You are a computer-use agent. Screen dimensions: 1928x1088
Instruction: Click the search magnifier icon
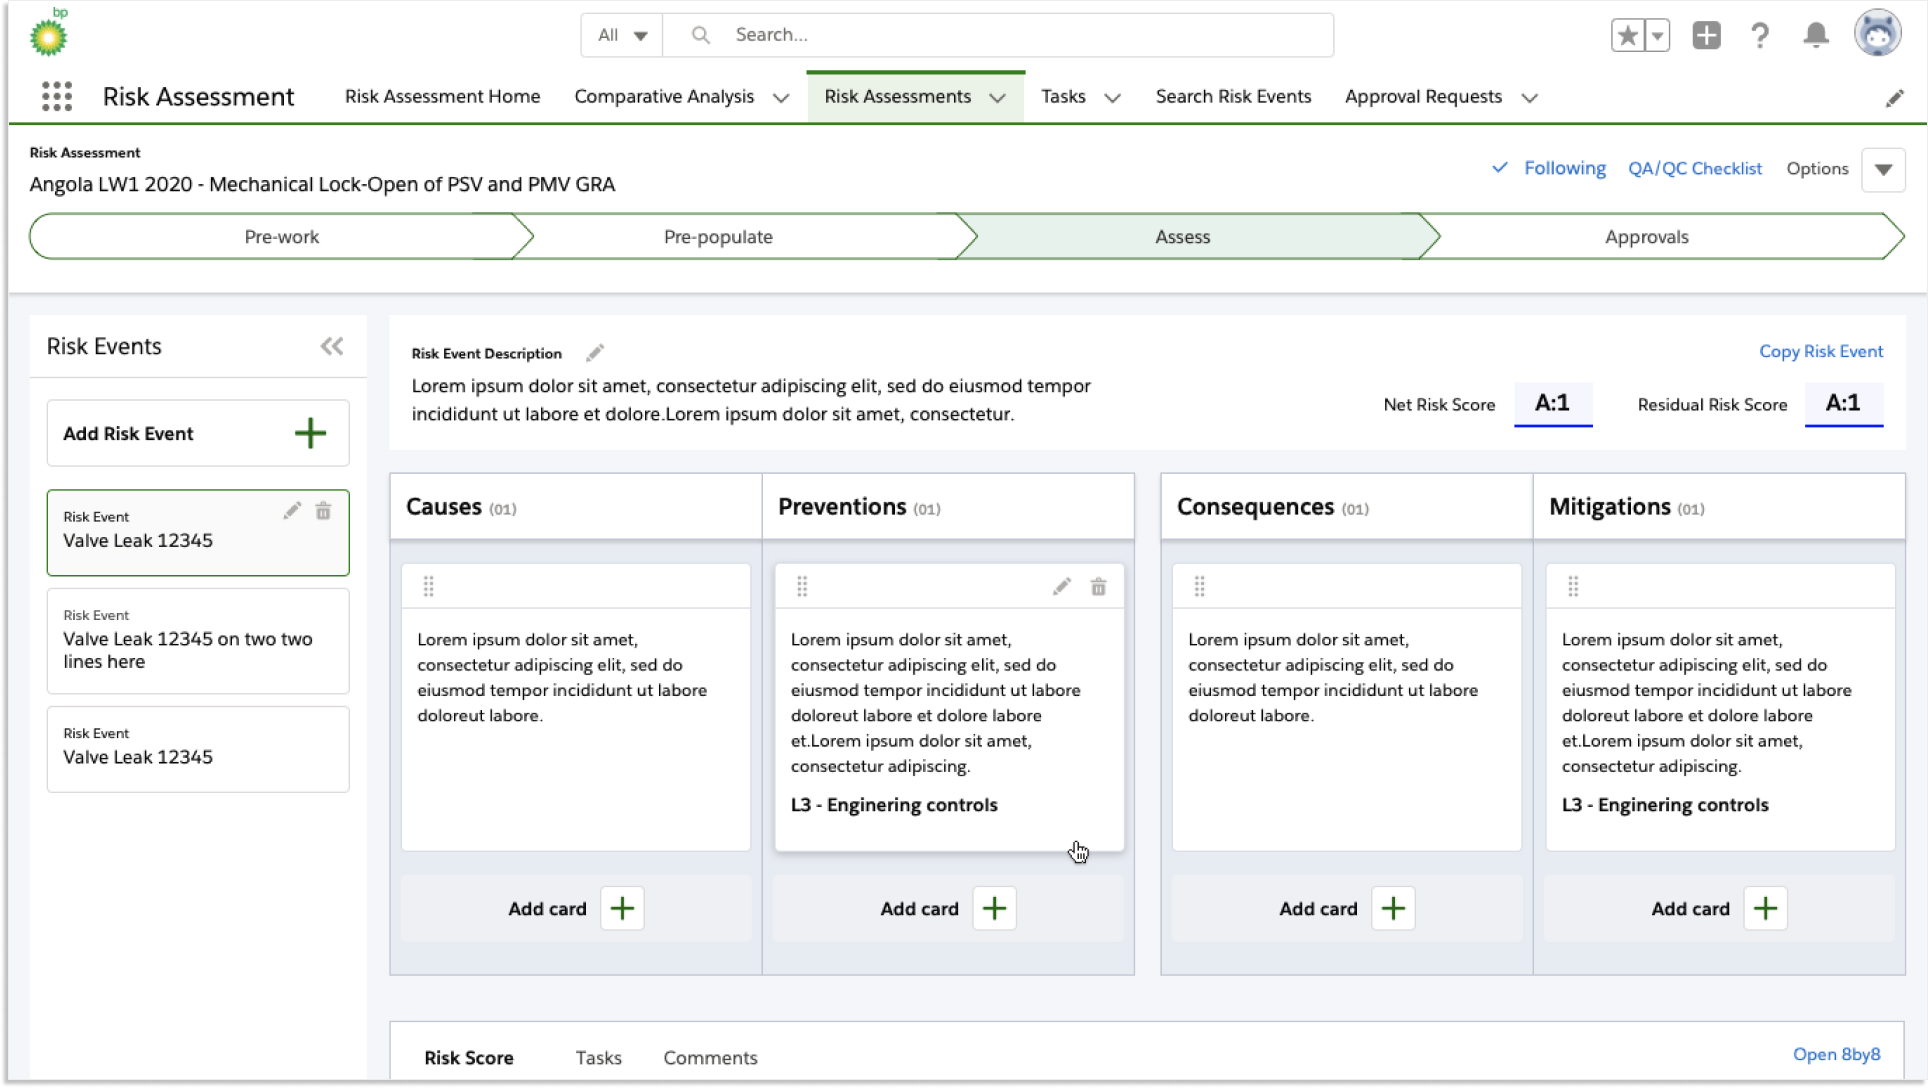pos(701,35)
